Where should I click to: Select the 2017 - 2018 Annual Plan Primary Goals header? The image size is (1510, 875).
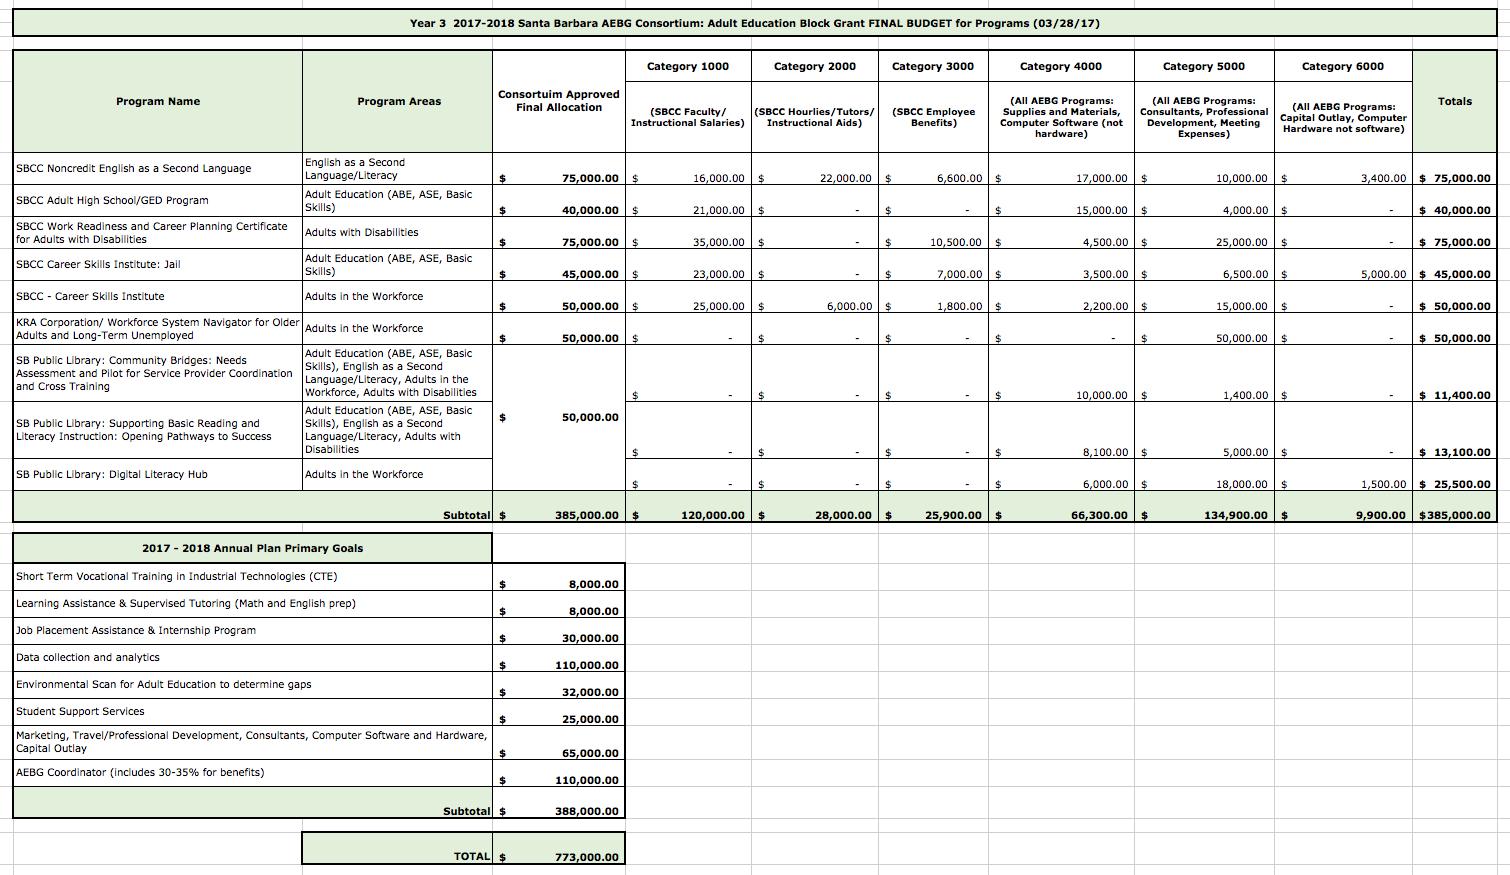[252, 548]
